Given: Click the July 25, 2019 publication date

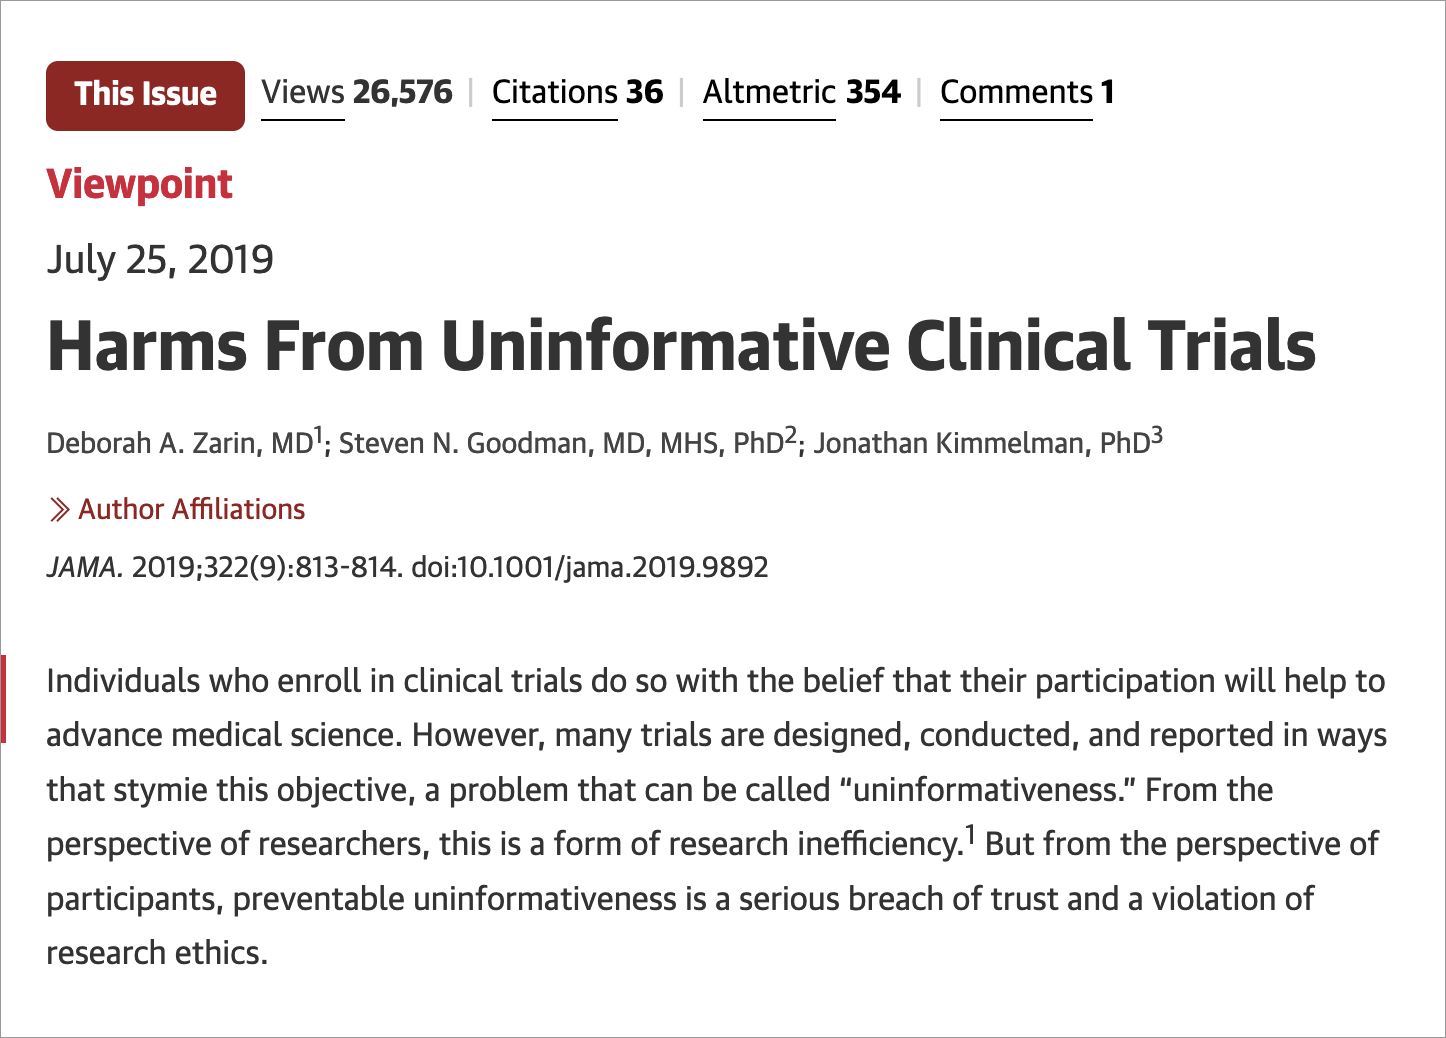Looking at the screenshot, I should tap(160, 259).
